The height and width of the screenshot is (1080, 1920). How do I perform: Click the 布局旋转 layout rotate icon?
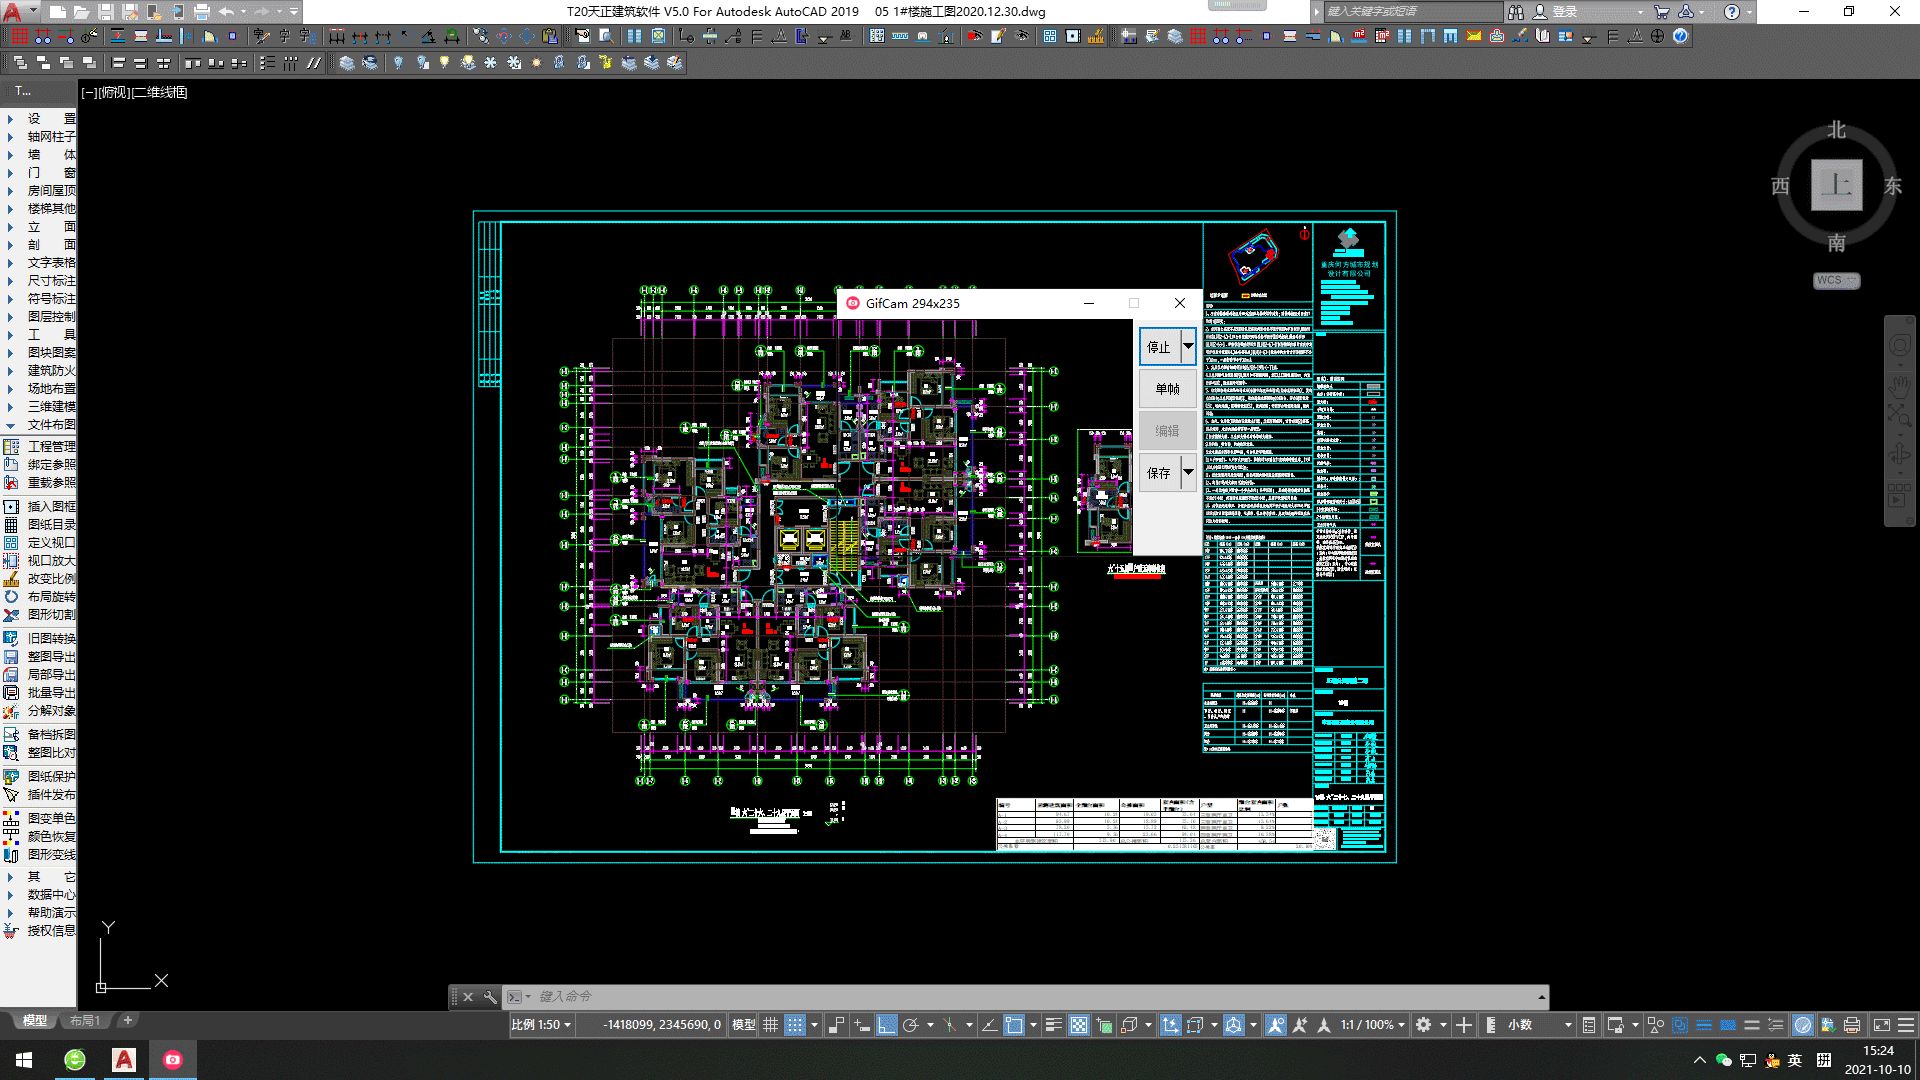11,597
